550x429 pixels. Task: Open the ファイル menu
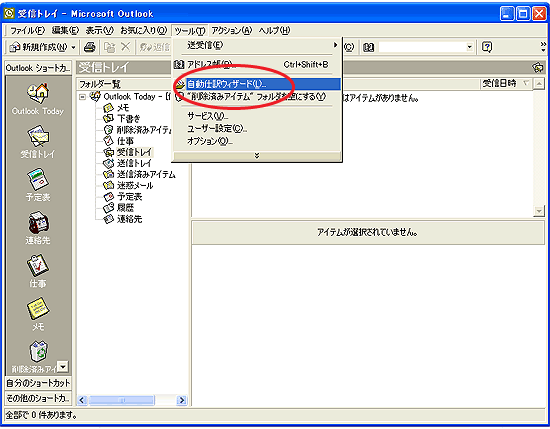(27, 31)
